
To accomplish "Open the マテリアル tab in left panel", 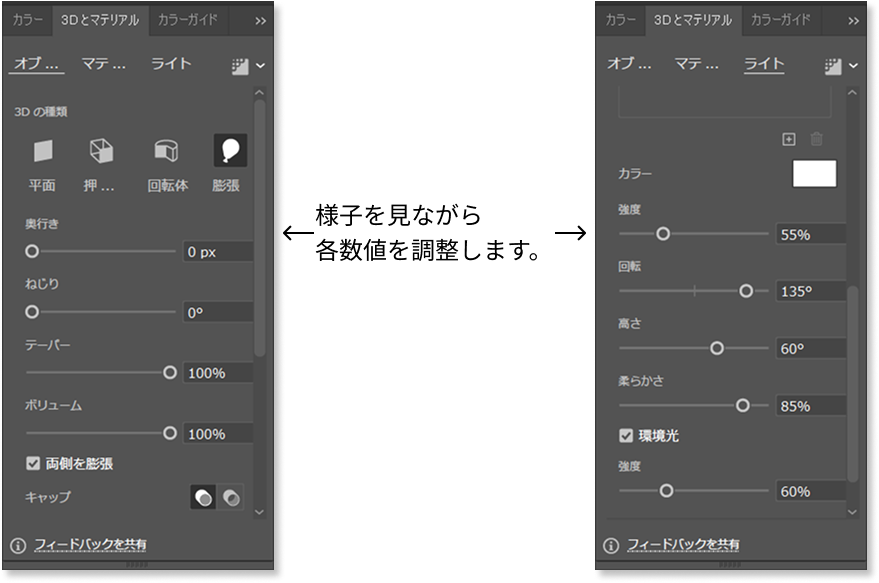I will (106, 64).
